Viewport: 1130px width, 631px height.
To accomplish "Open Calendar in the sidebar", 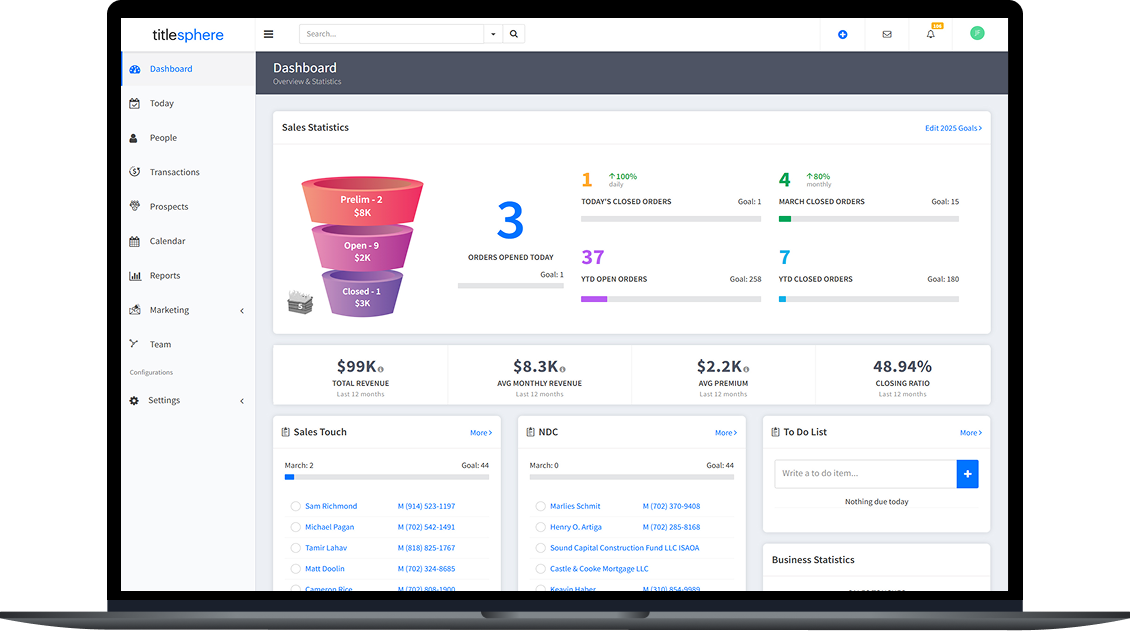I will point(188,241).
